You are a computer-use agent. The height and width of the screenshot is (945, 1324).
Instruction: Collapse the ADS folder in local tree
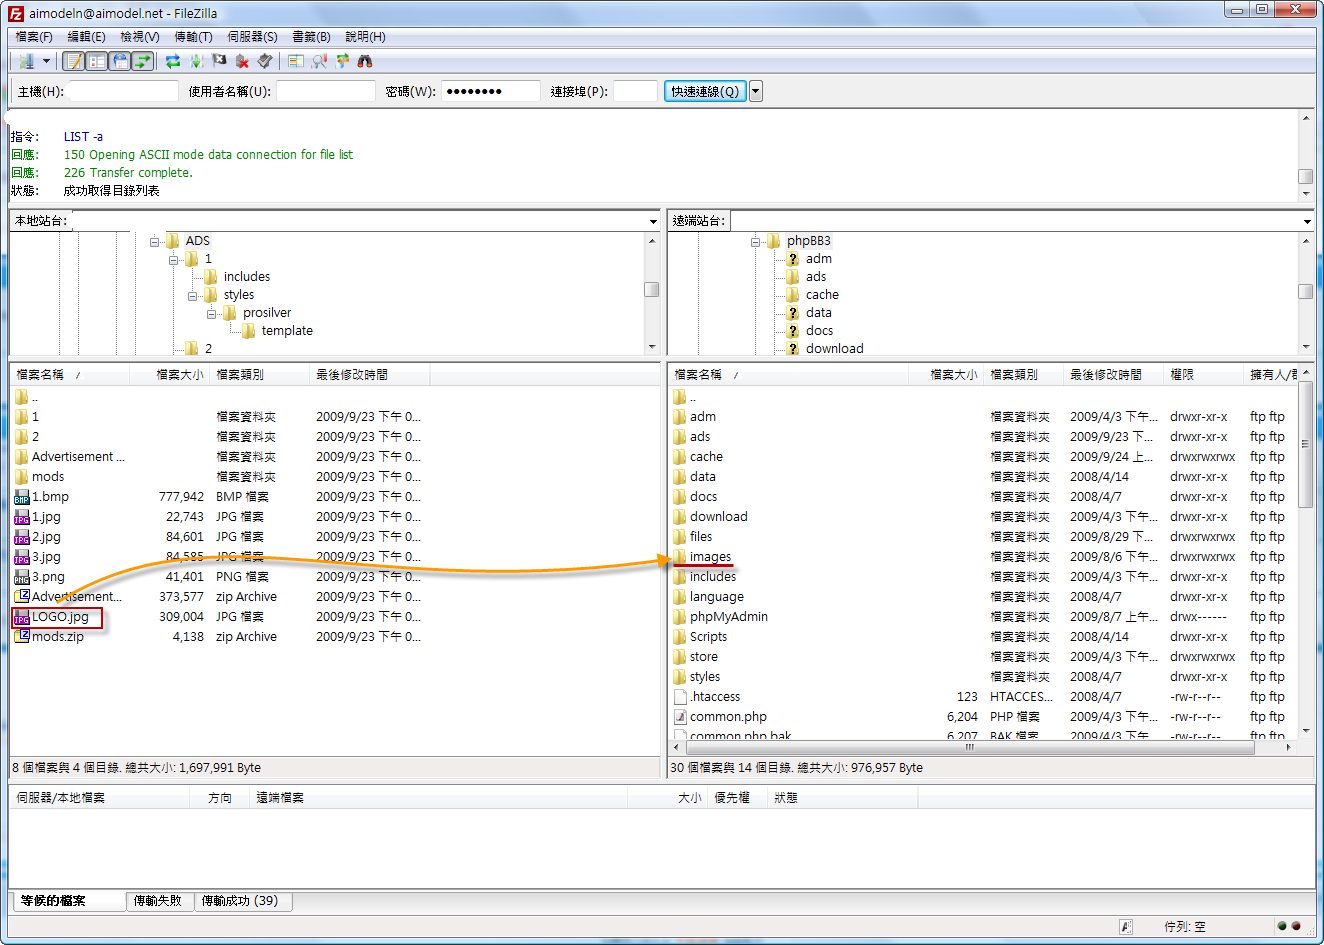(155, 241)
